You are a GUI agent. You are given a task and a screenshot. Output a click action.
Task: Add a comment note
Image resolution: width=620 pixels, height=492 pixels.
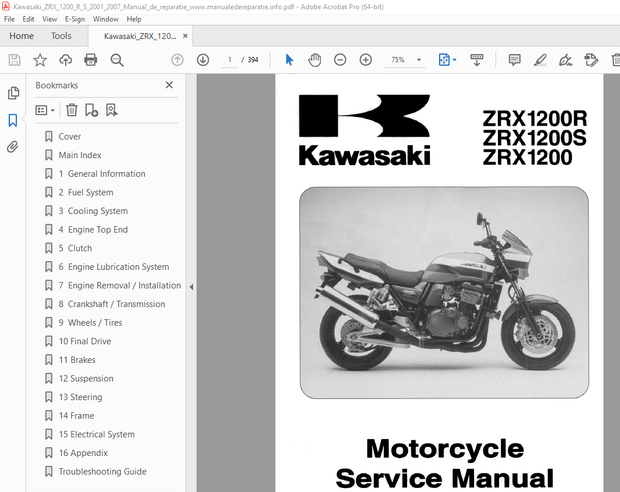click(514, 60)
